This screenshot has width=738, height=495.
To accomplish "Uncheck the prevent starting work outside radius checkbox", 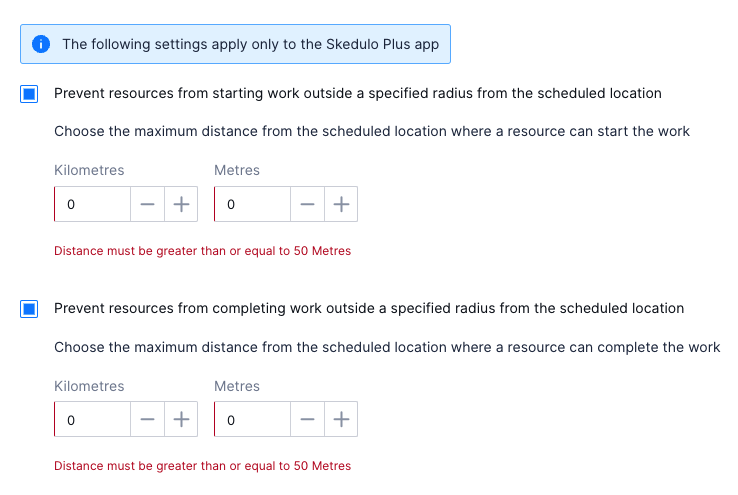I will [29, 94].
